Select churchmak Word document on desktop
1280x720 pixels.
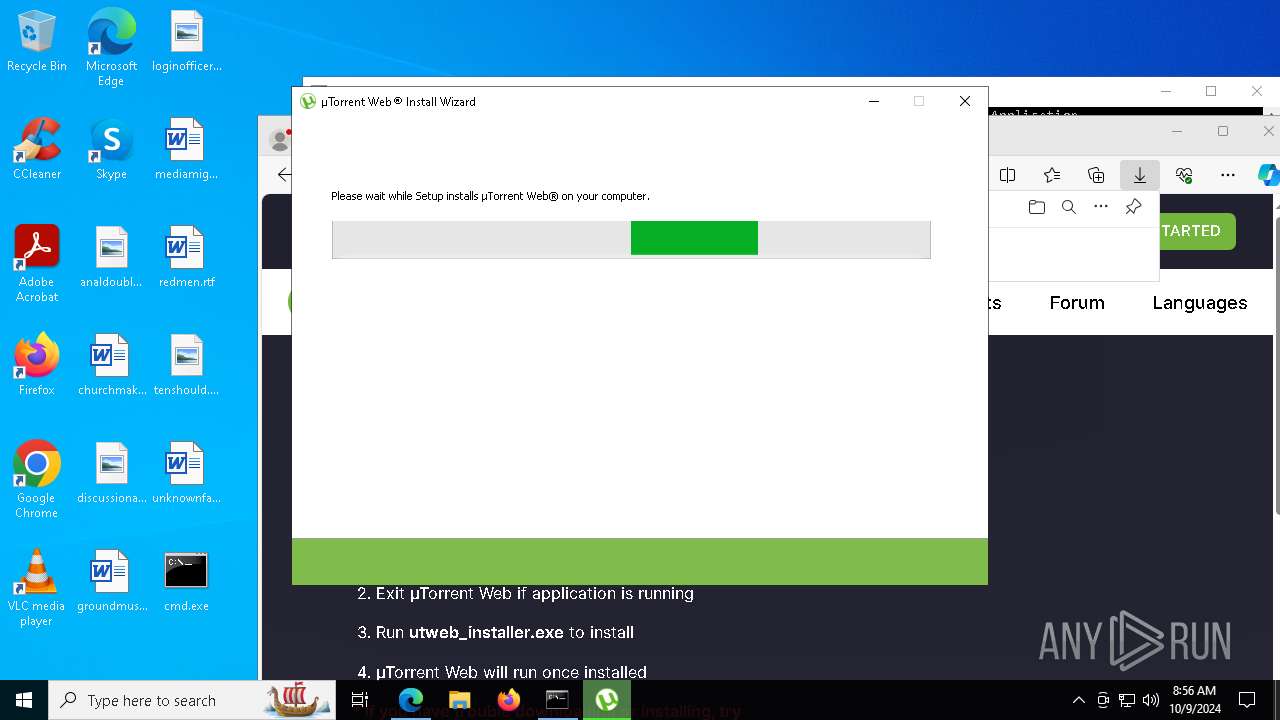(111, 366)
